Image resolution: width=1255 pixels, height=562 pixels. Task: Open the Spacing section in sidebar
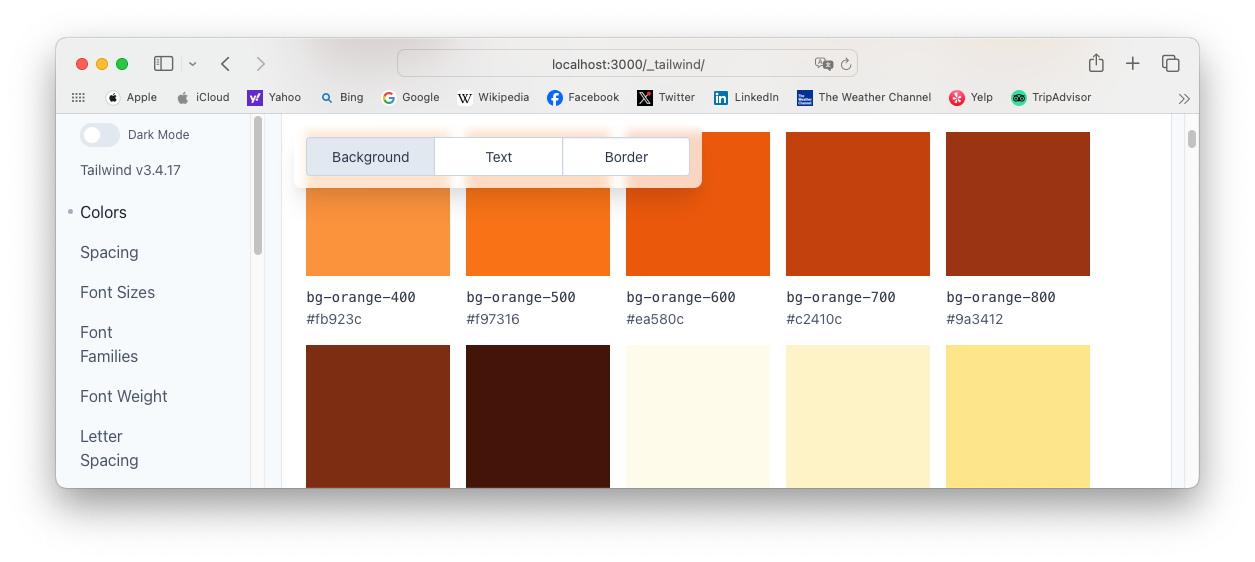109,252
